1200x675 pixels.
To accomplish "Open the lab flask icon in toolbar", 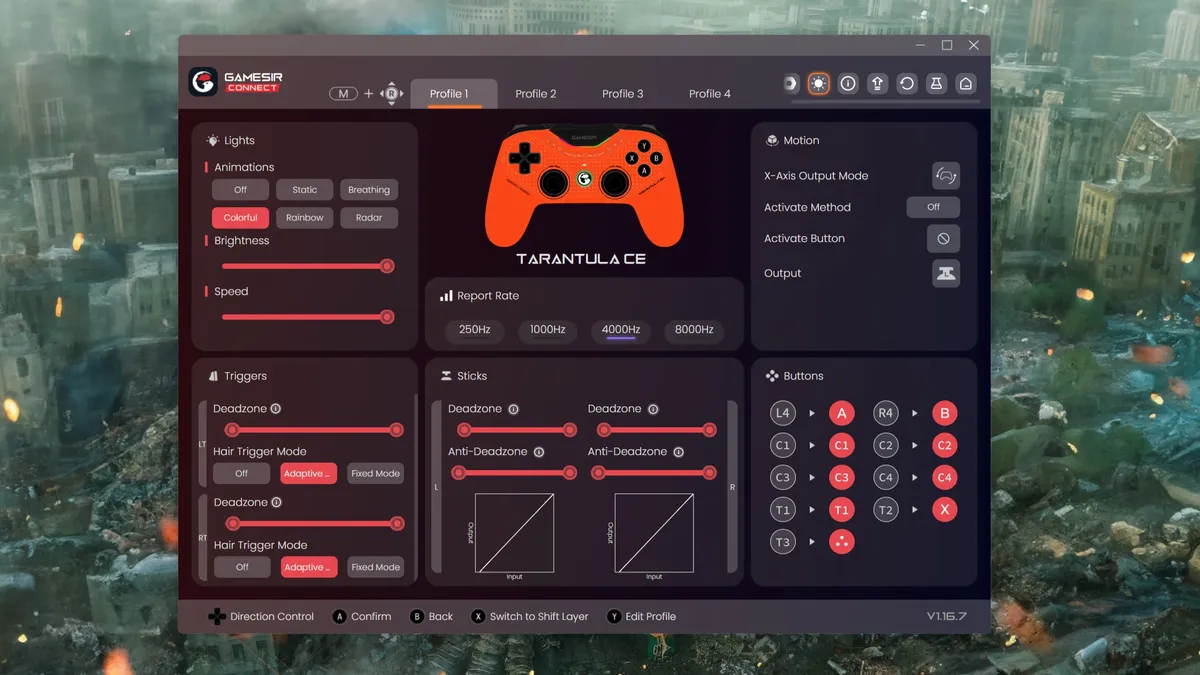I will tap(936, 84).
